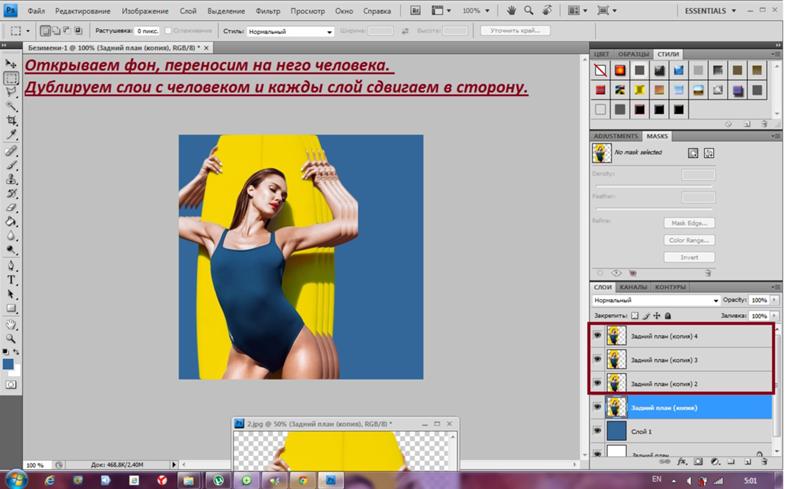The width and height of the screenshot is (800, 489).
Task: Open the ESSENTIALS workspace dropdown
Action: [710, 11]
